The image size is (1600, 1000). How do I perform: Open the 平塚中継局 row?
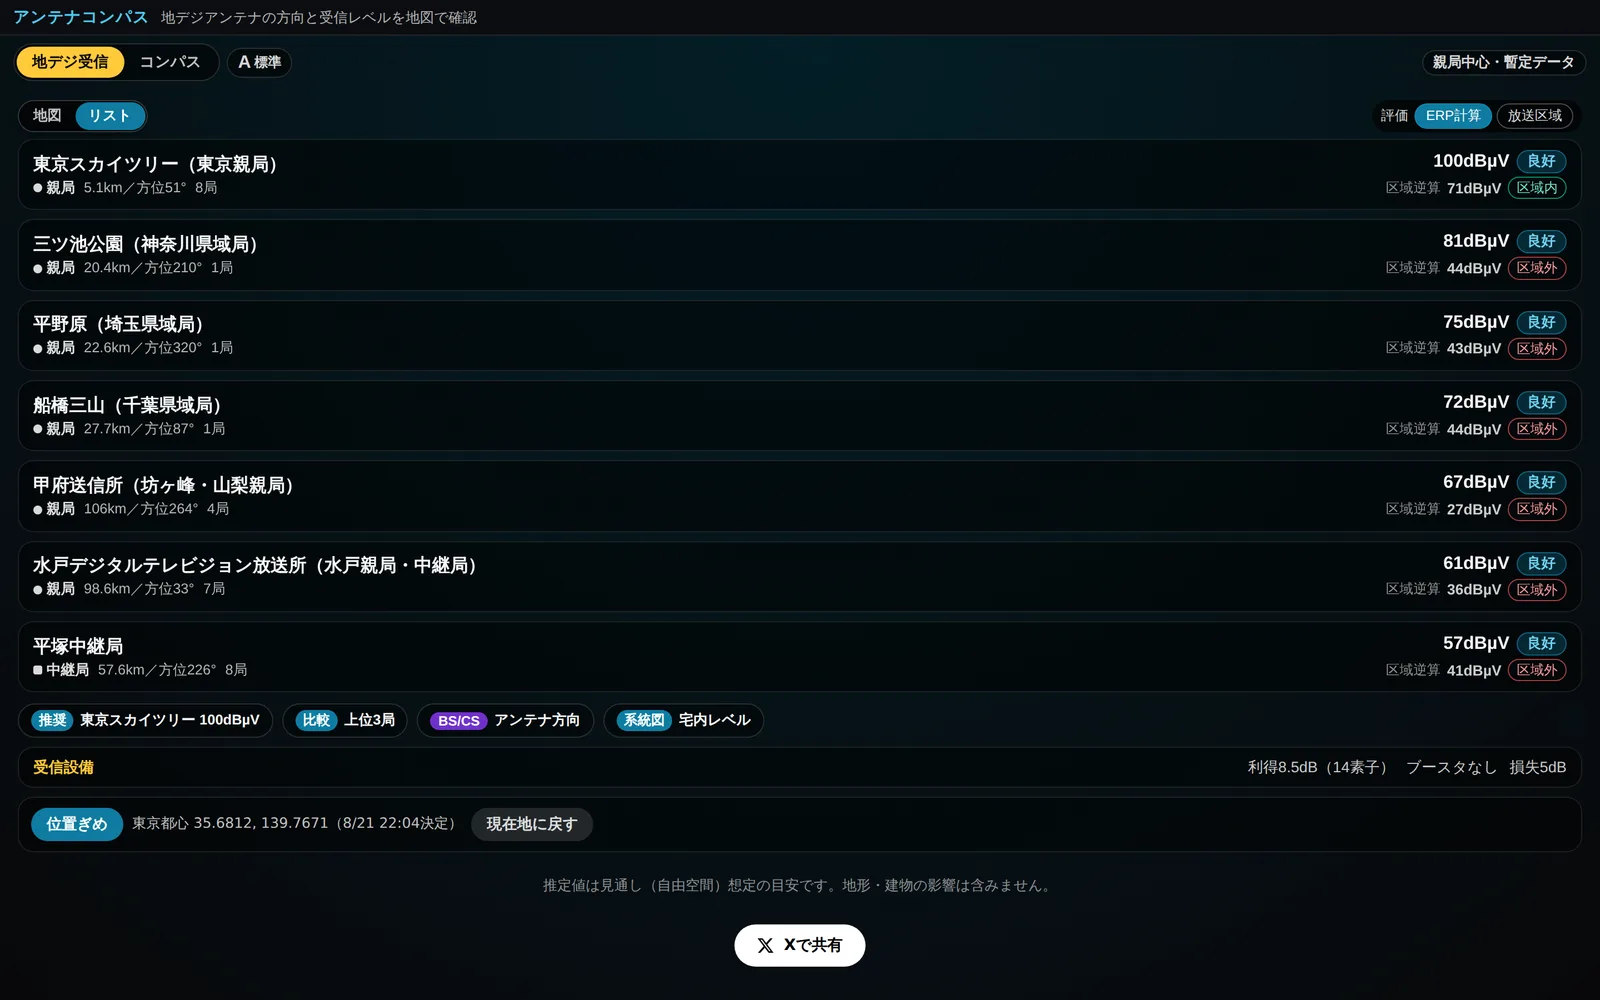(x=799, y=657)
